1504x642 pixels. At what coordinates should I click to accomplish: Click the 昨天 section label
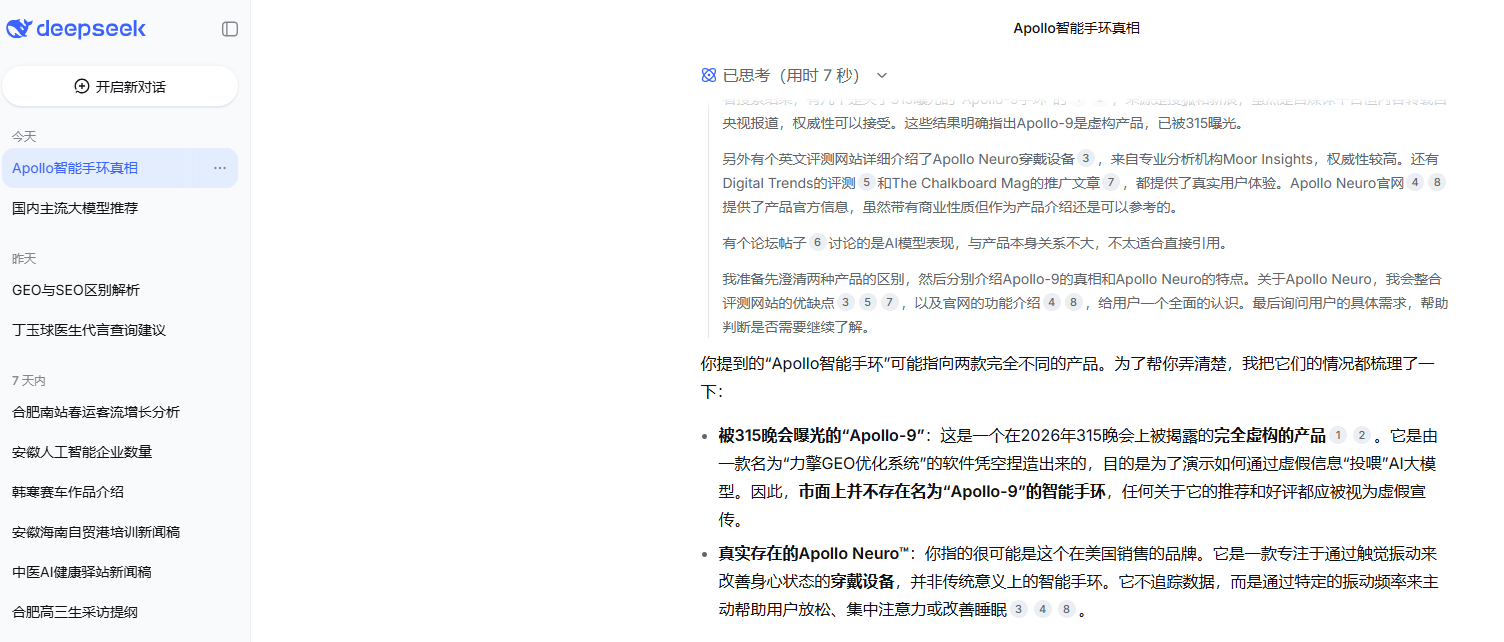point(24,258)
